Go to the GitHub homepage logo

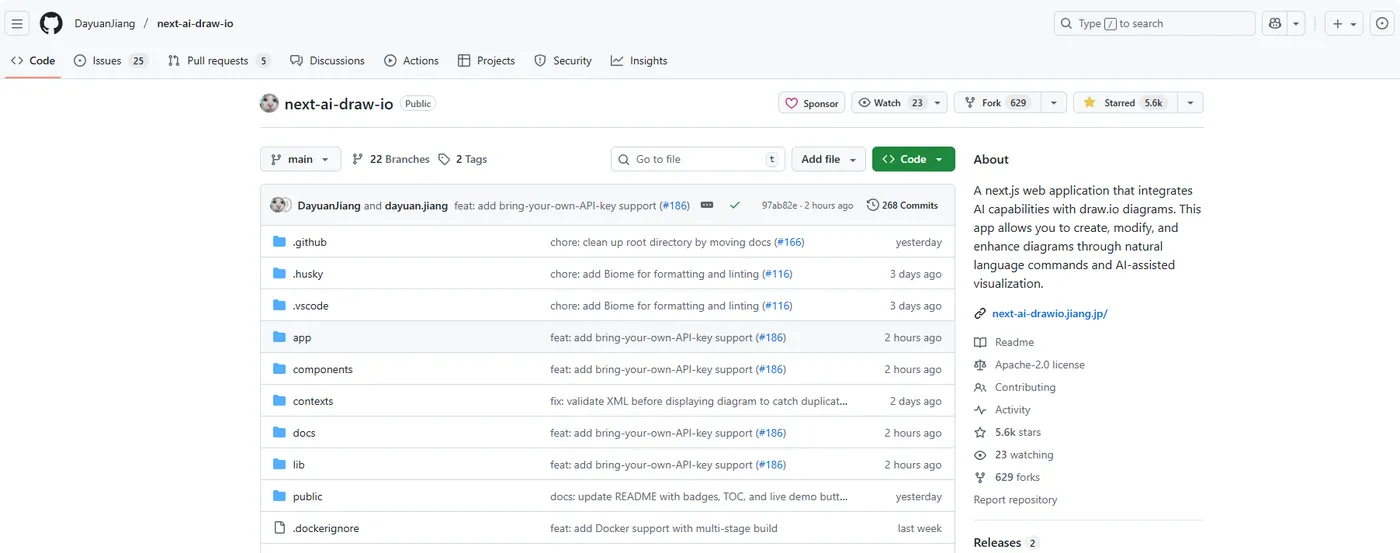pyautogui.click(x=51, y=24)
